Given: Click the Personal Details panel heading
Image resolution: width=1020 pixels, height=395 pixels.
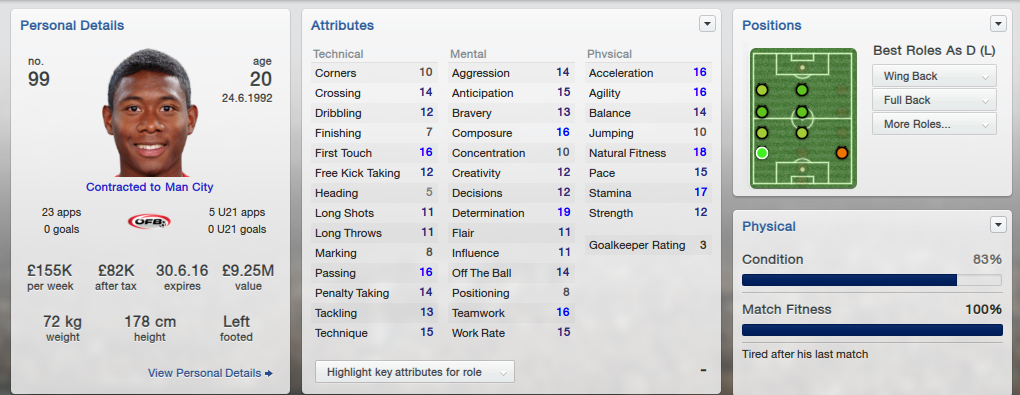Looking at the screenshot, I should pyautogui.click(x=72, y=25).
